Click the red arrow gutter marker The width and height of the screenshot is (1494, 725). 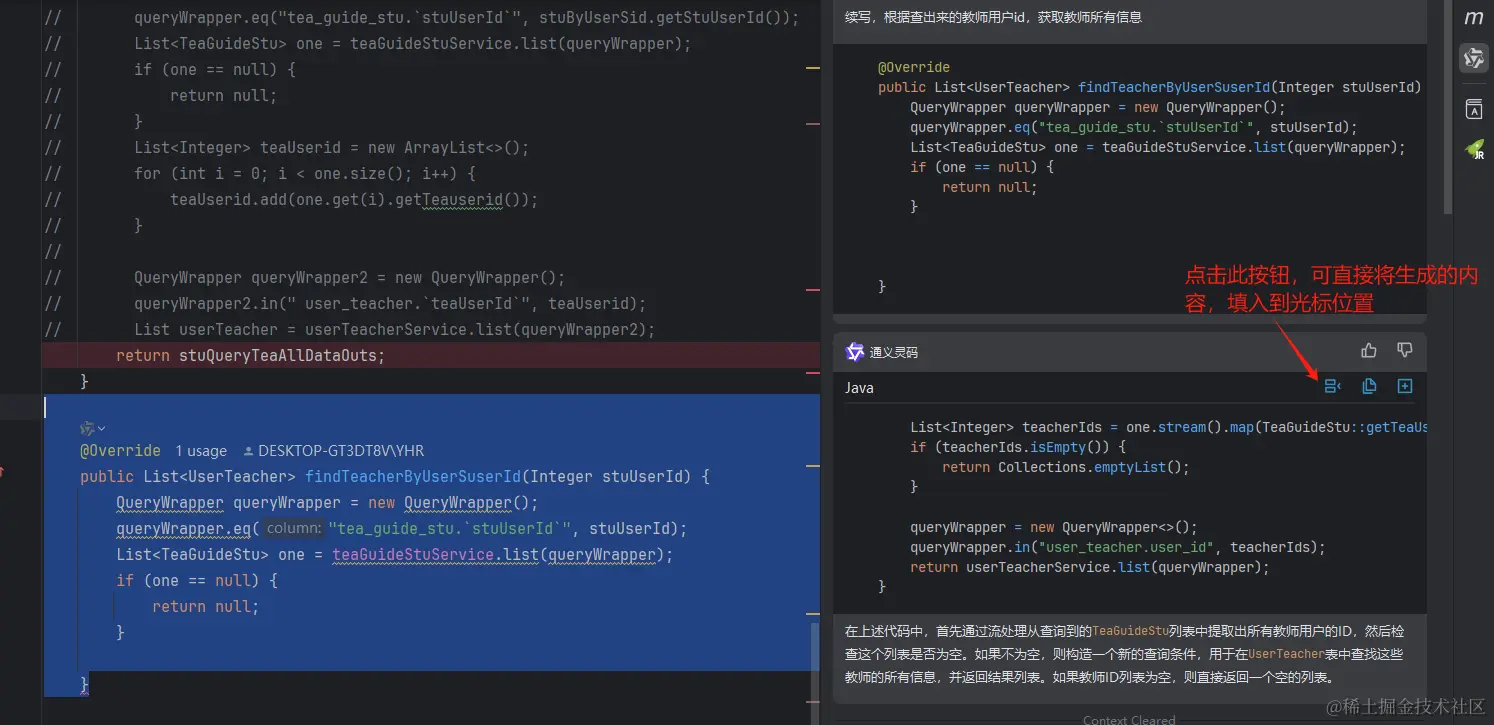pos(3,472)
